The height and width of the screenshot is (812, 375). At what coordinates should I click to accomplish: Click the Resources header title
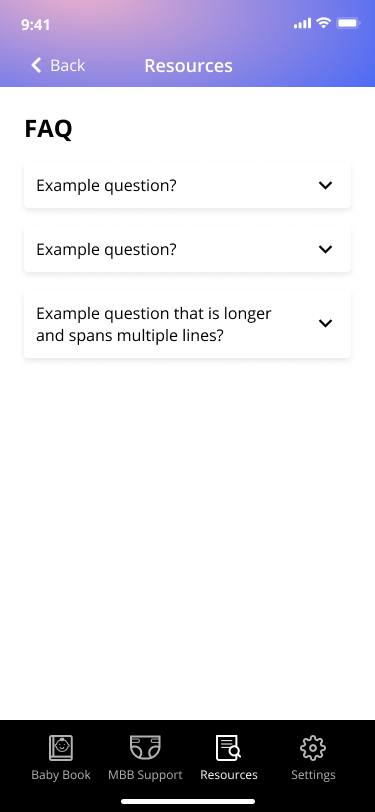click(x=189, y=66)
